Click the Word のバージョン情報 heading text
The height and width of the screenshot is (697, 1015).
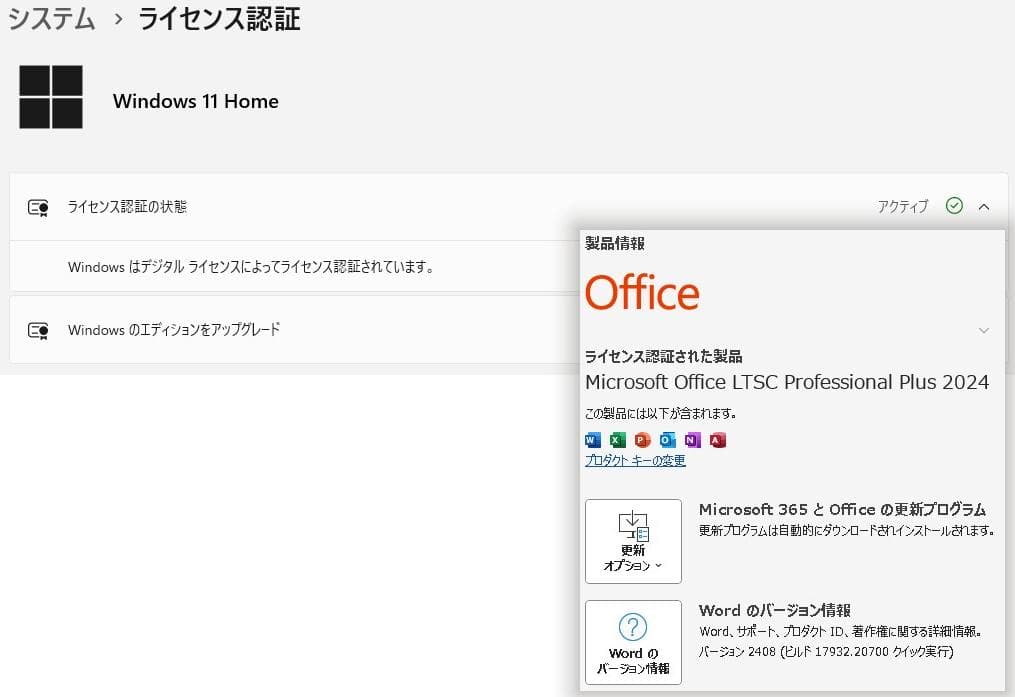(775, 610)
